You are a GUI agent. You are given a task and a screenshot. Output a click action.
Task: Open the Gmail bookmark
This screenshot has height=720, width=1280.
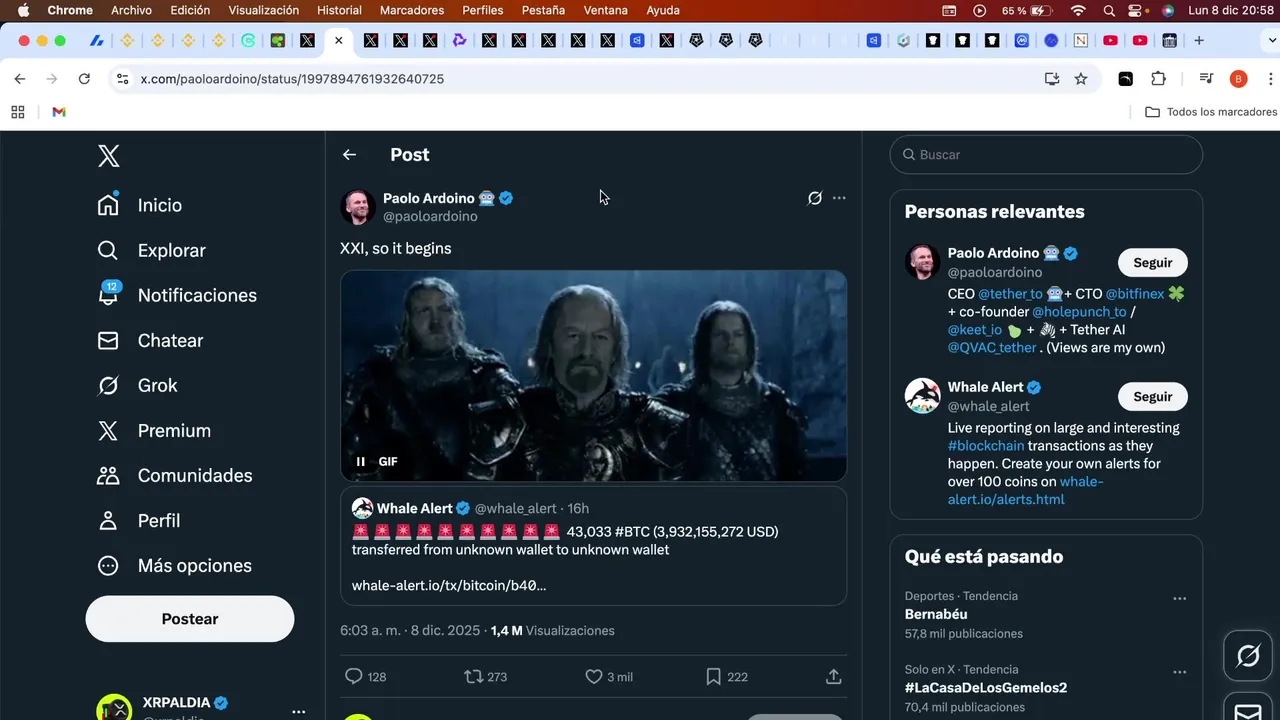59,112
